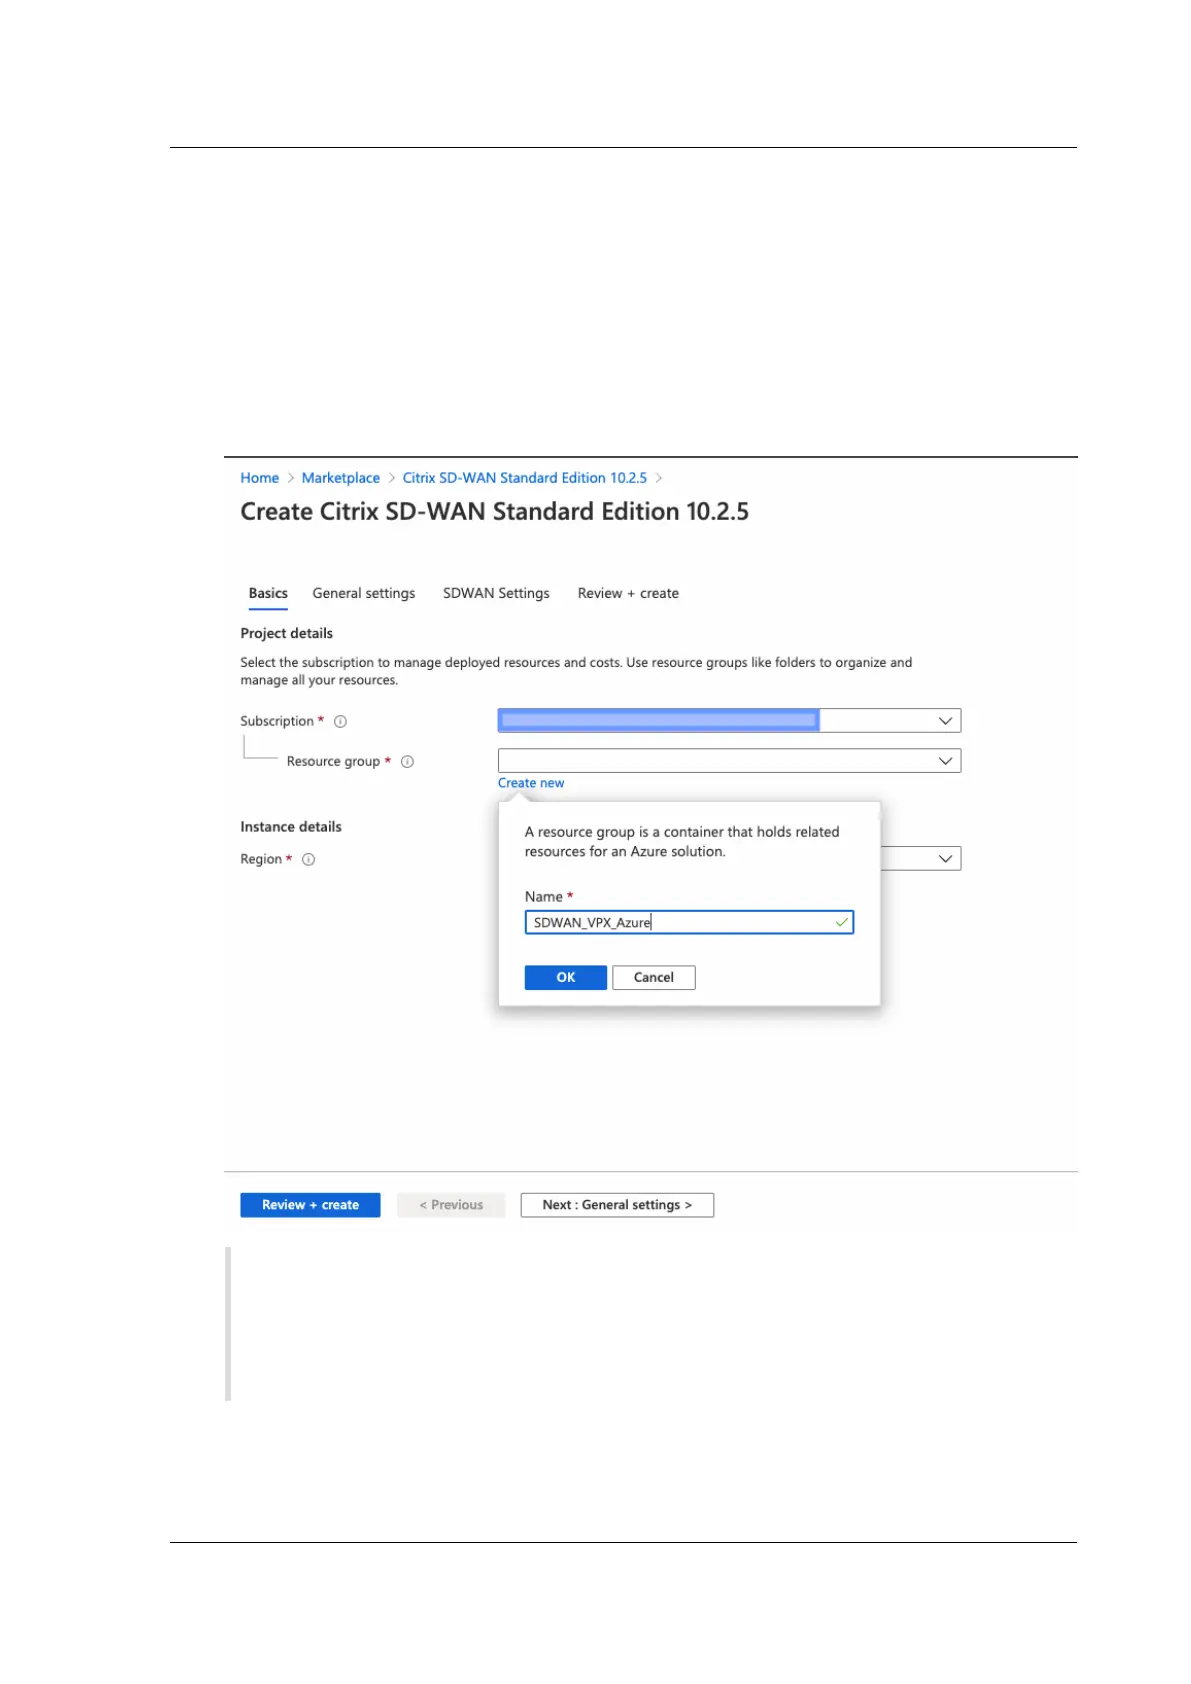Click the Resource group info icon
The width and height of the screenshot is (1191, 1684).
pyautogui.click(x=407, y=761)
